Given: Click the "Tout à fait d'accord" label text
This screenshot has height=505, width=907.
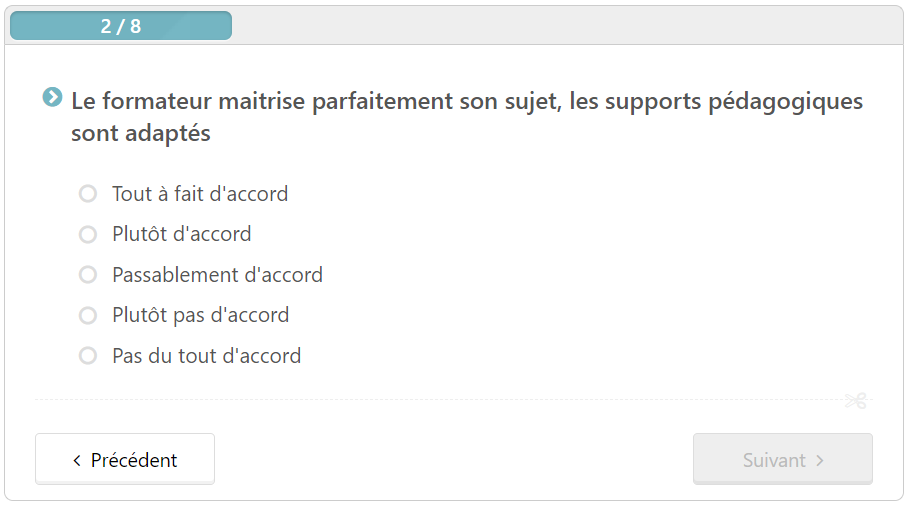Looking at the screenshot, I should [x=200, y=194].
